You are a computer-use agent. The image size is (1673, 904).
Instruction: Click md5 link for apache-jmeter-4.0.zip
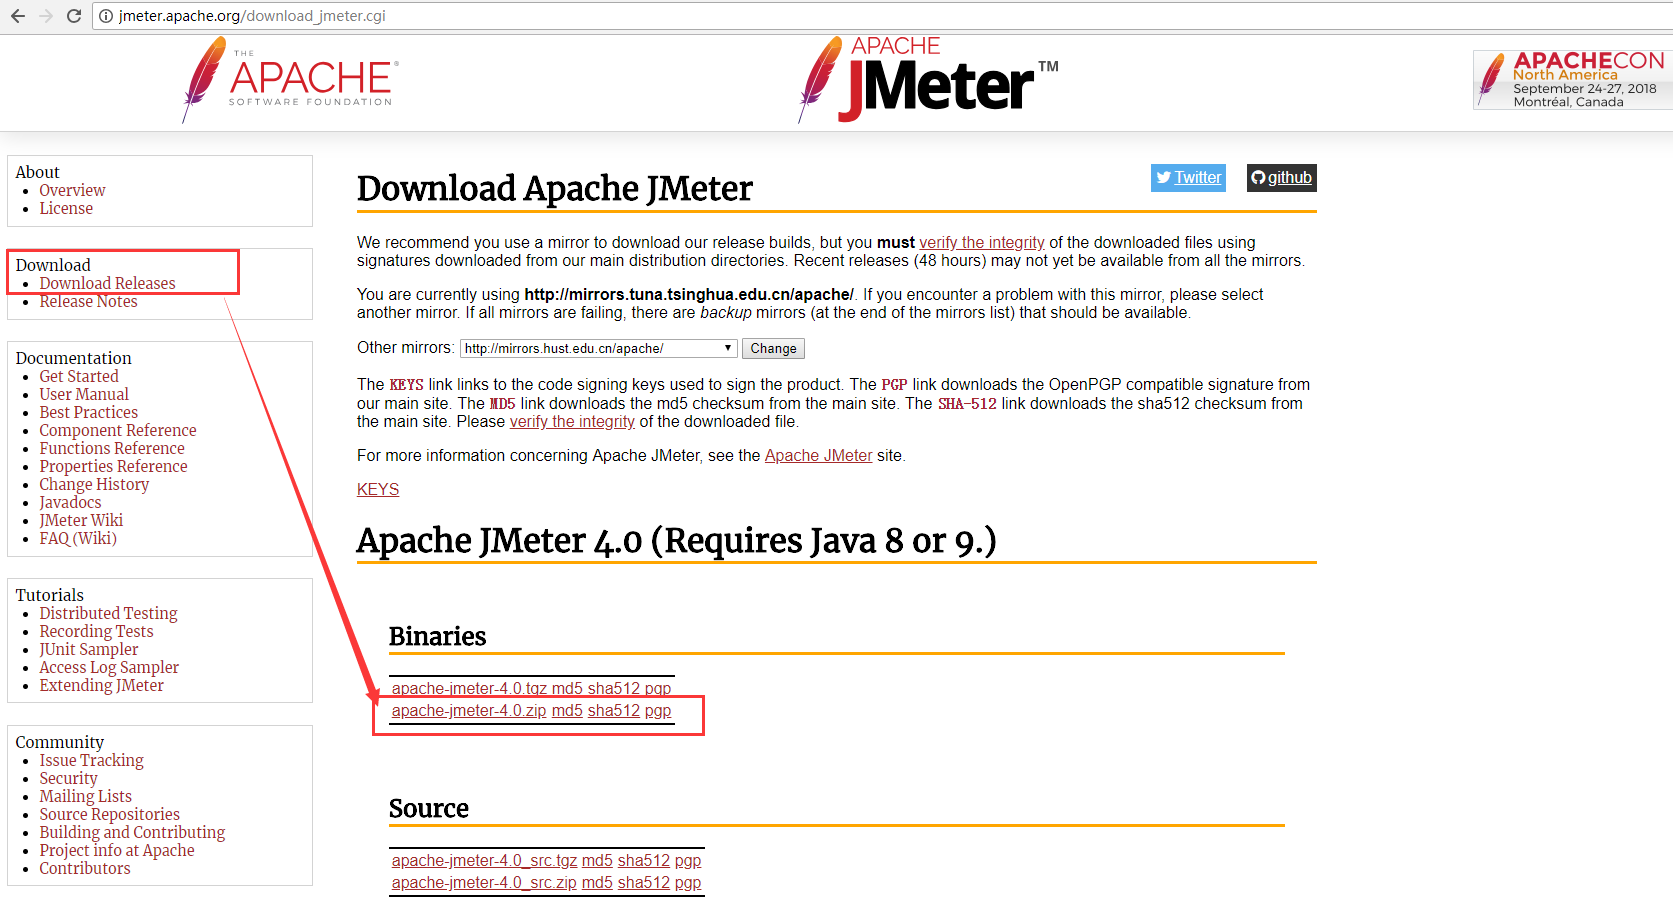(x=567, y=710)
